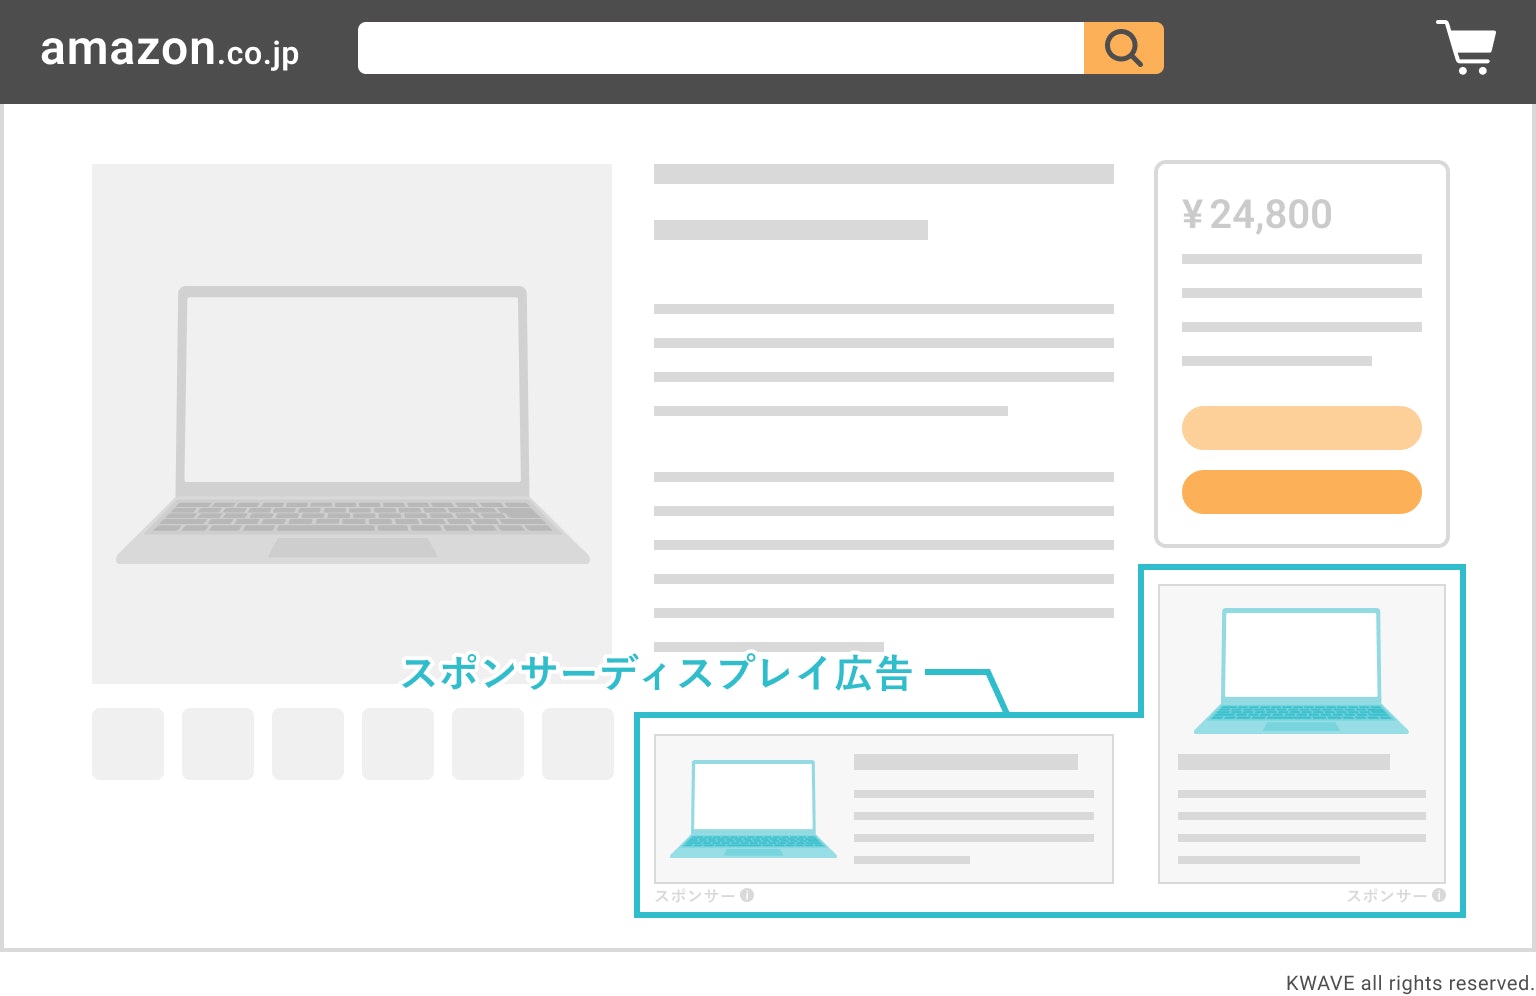Click the horizontal sponsored ad laptop image
The height and width of the screenshot is (996, 1536).
753,809
